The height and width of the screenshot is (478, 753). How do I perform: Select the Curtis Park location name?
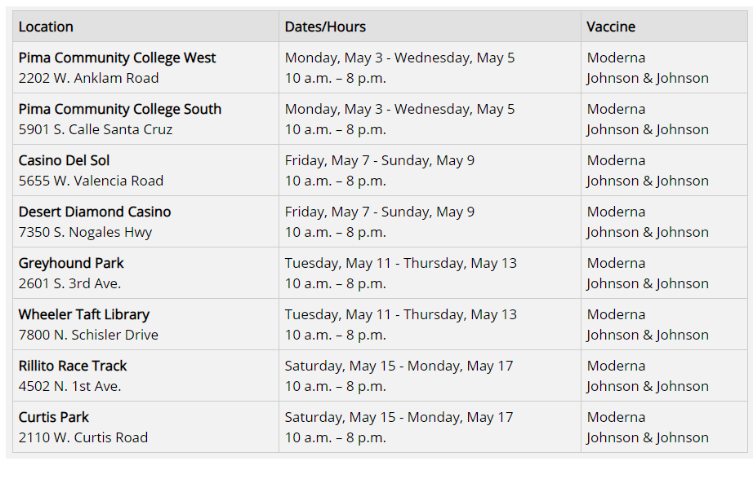54,417
